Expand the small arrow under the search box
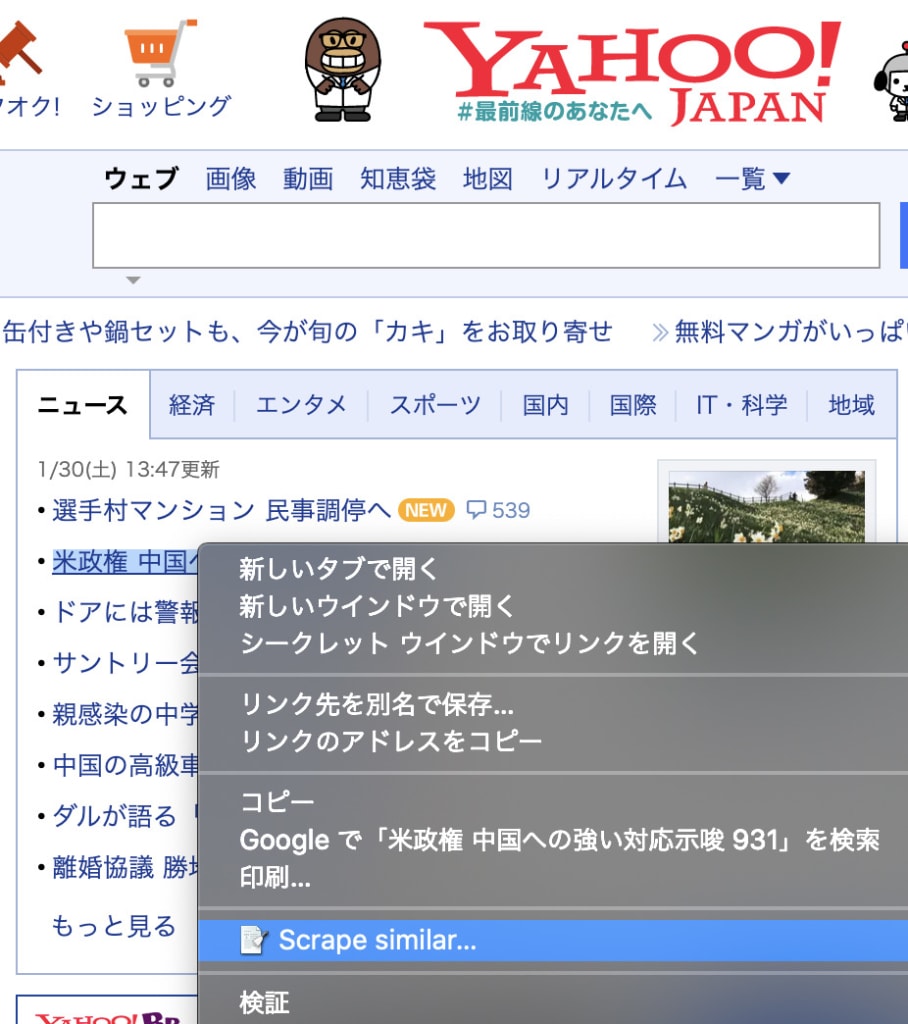The width and height of the screenshot is (908, 1024). coord(133,280)
